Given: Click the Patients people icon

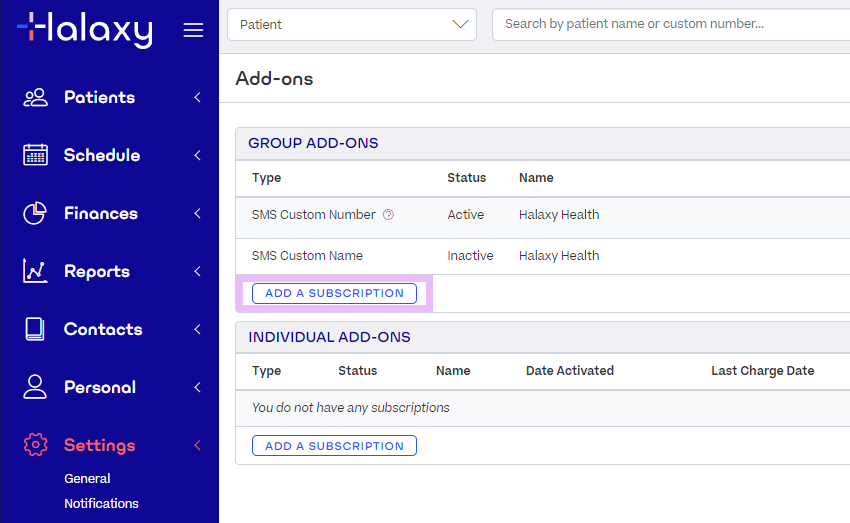Looking at the screenshot, I should coord(35,97).
